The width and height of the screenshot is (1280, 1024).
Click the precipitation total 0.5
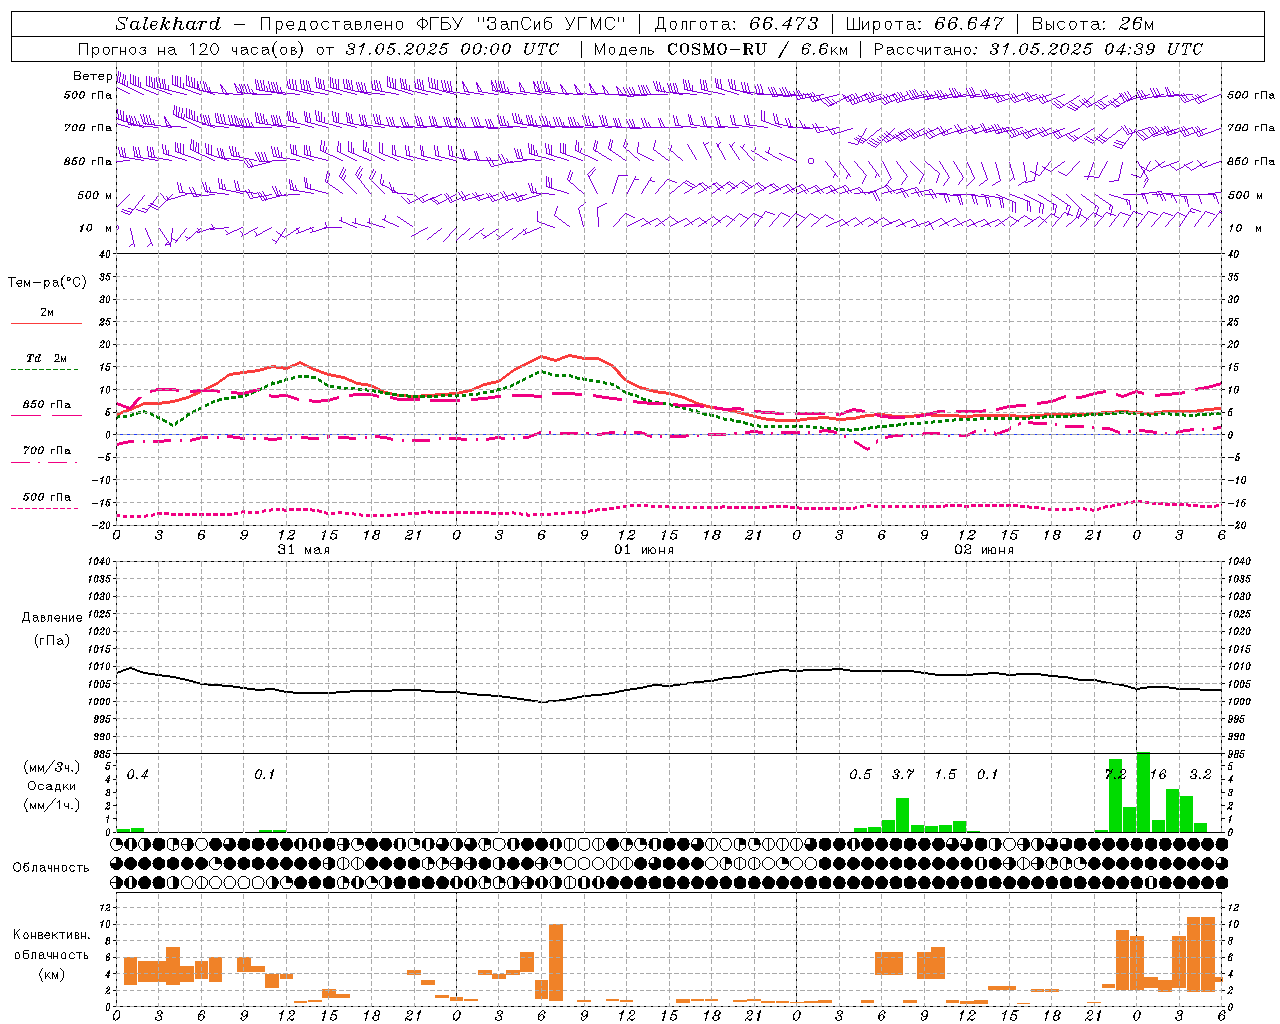pyautogui.click(x=860, y=775)
